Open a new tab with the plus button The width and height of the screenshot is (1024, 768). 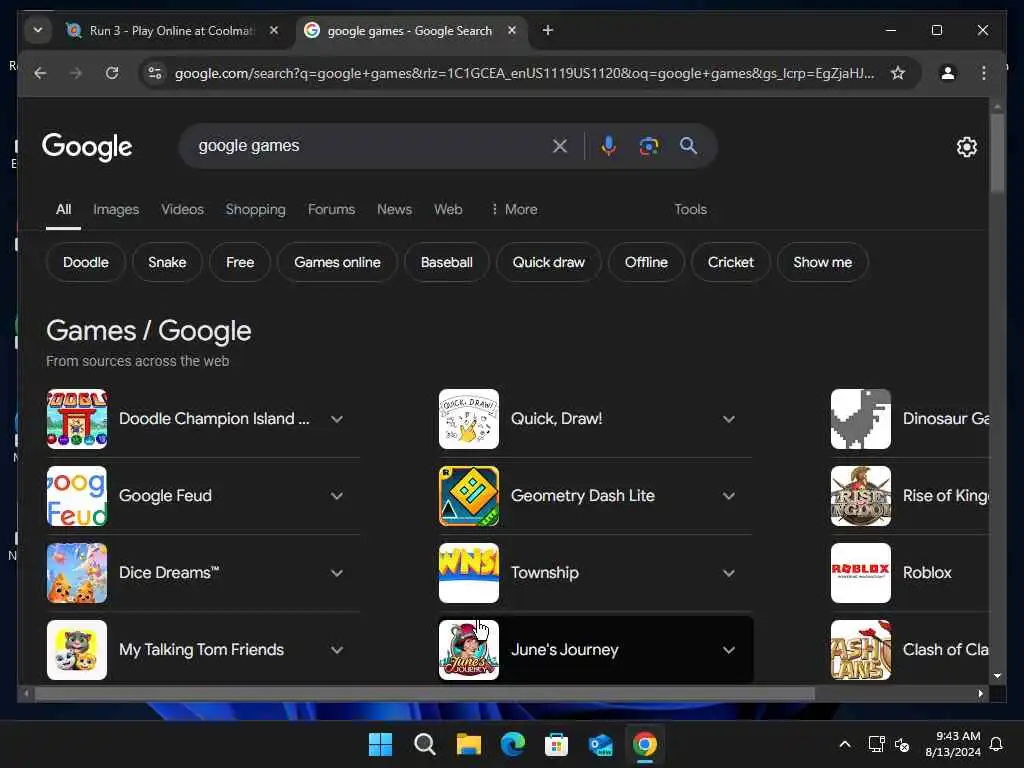pyautogui.click(x=548, y=30)
